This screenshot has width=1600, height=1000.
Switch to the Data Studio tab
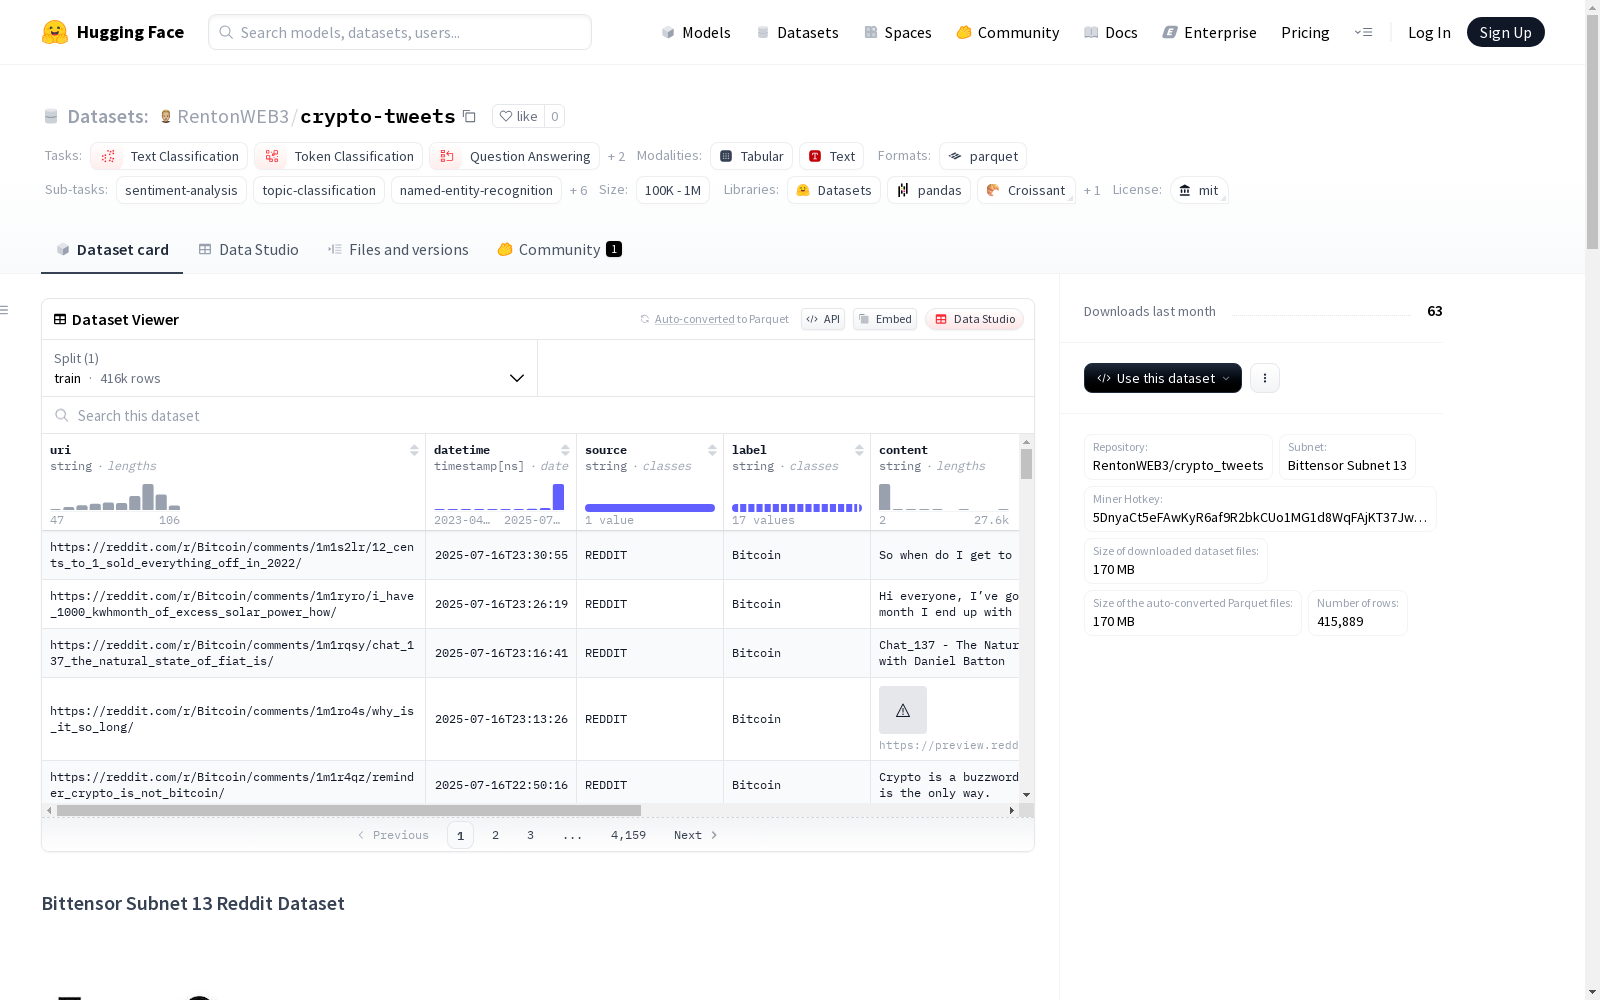click(x=249, y=250)
